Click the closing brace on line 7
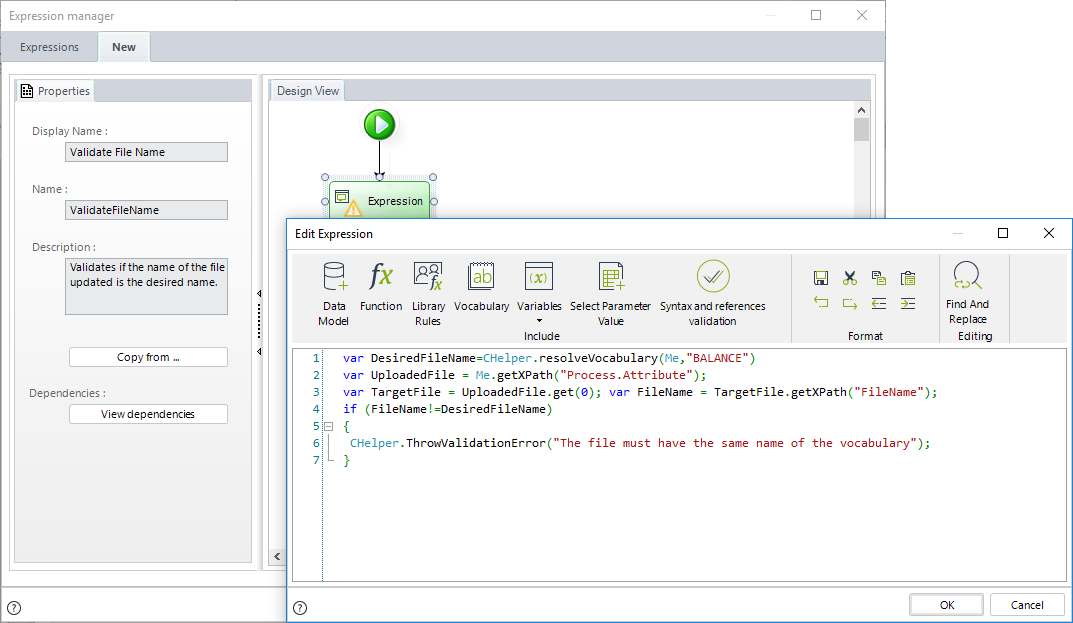This screenshot has width=1073, height=623. [x=346, y=460]
